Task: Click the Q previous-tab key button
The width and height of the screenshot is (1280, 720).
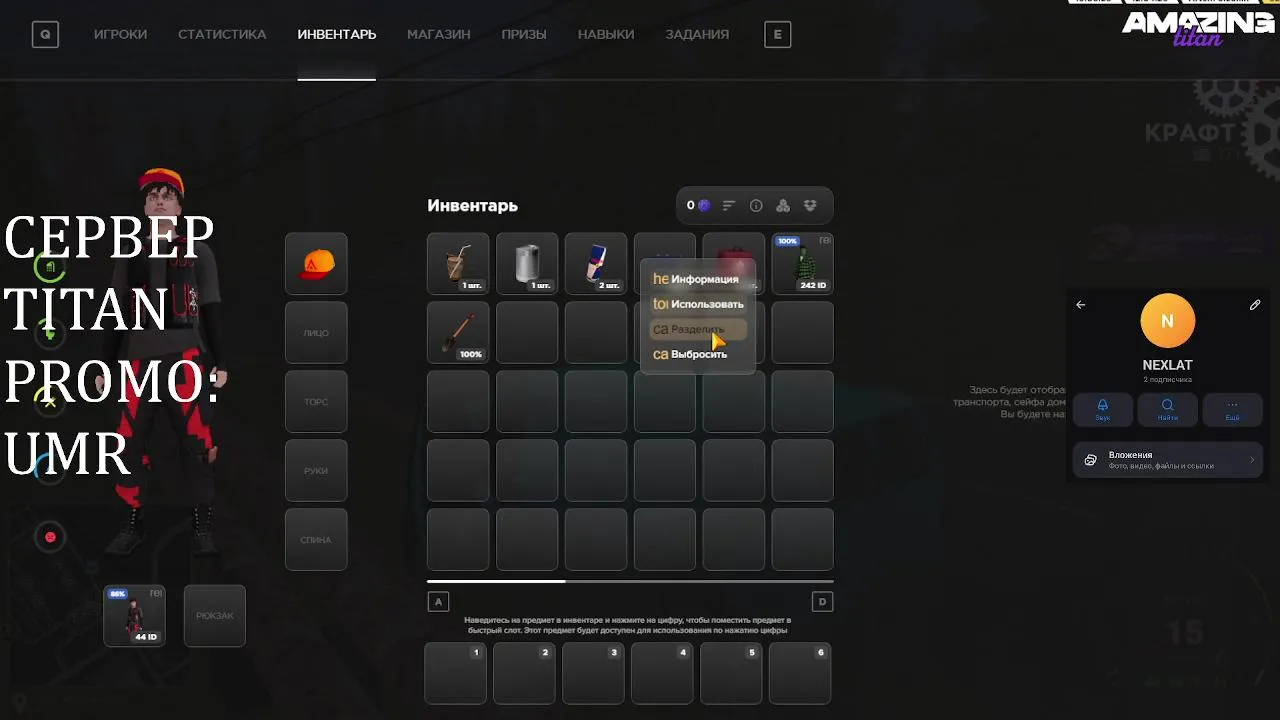Action: (x=45, y=35)
